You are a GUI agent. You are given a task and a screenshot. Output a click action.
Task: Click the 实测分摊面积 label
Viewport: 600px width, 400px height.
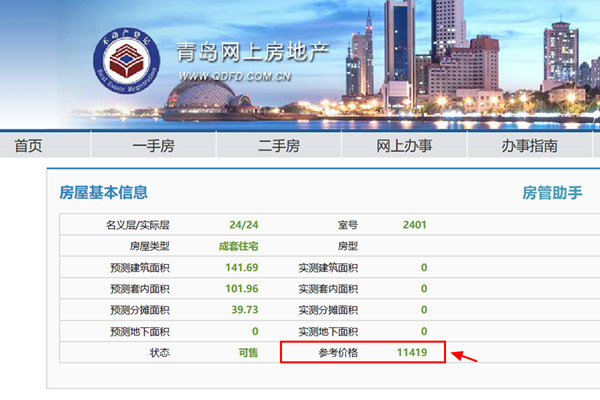click(x=328, y=310)
